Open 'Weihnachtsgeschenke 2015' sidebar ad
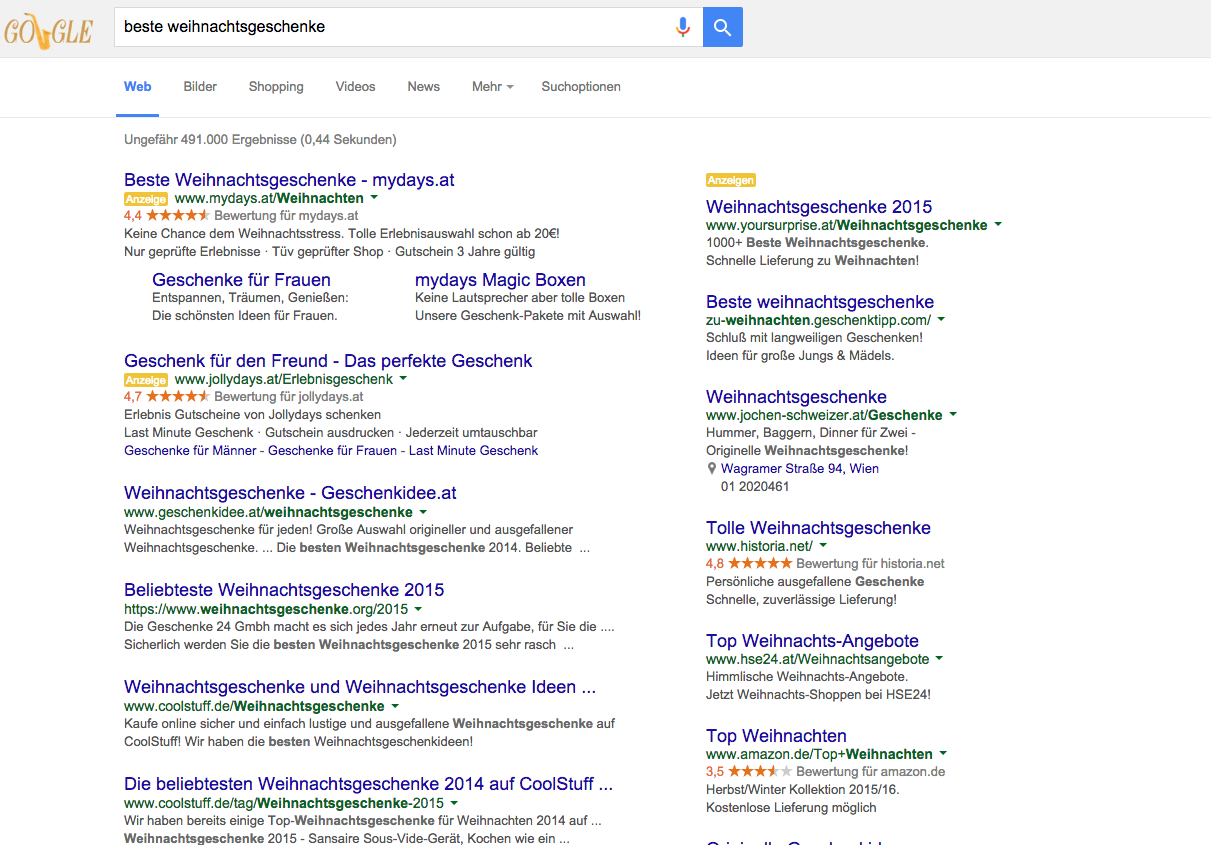Viewport: 1211px width, 845px height. tap(819, 207)
